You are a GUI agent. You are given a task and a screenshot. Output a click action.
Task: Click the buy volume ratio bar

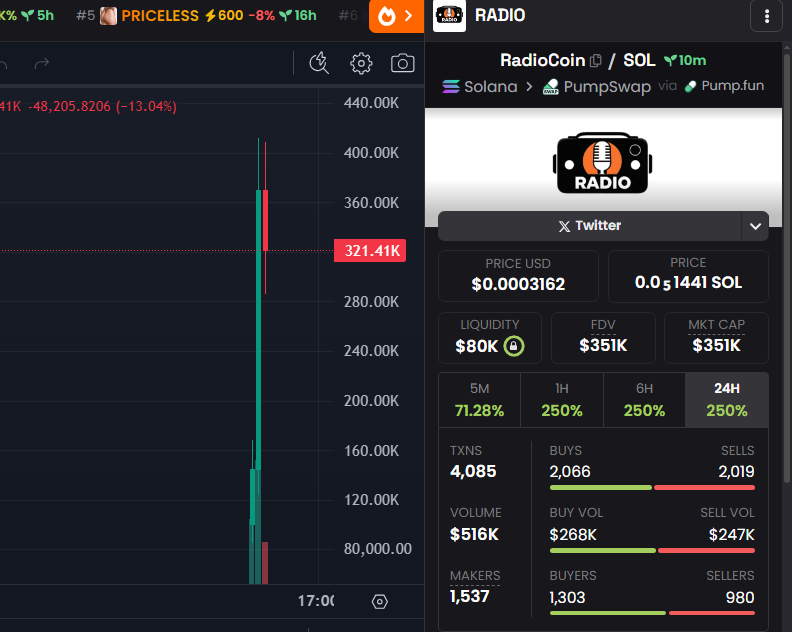(652, 551)
